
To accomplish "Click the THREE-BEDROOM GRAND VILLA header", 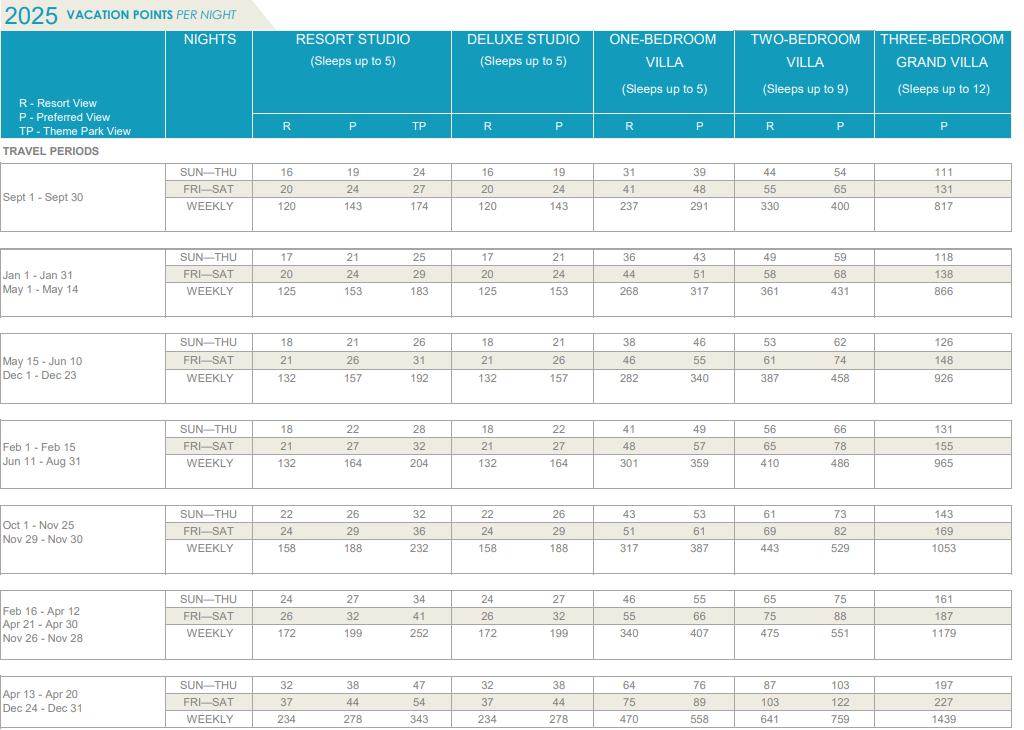I will point(942,50).
